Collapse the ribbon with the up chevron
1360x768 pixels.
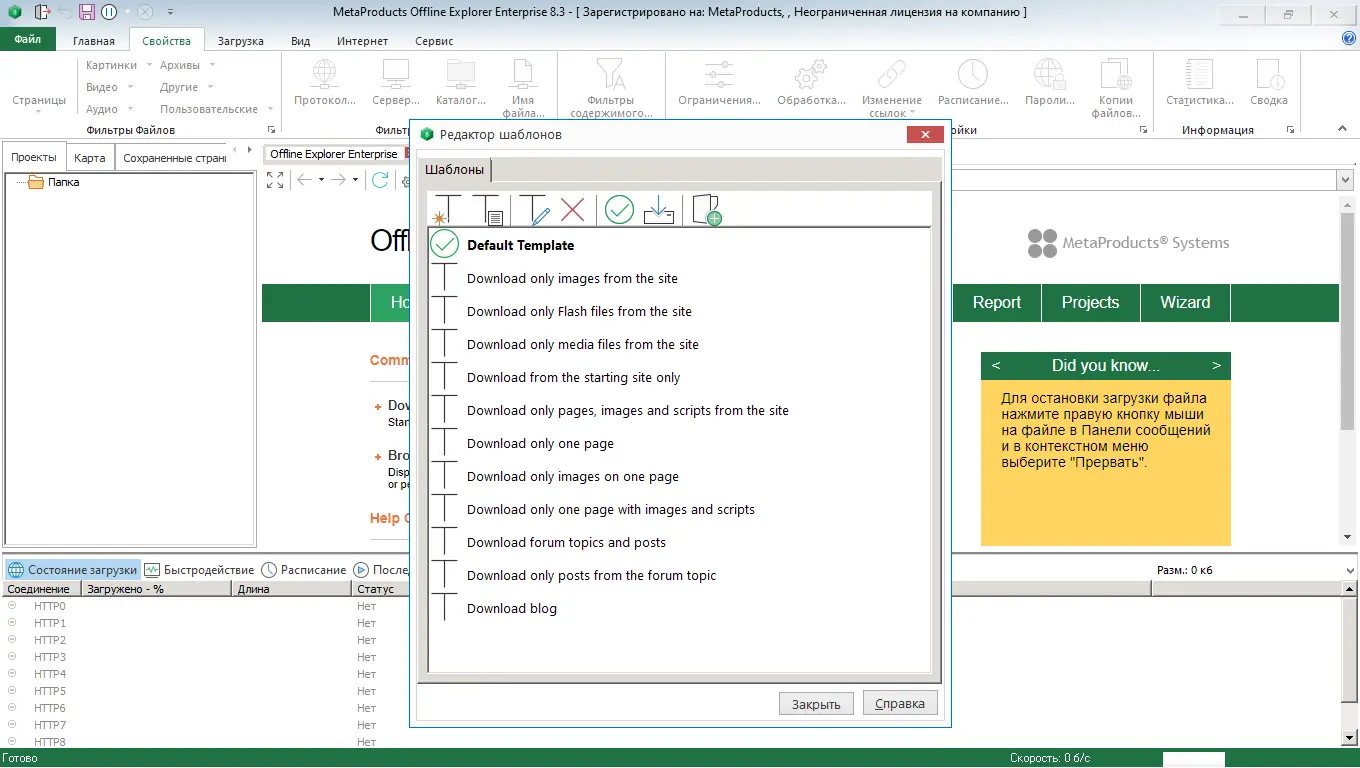pos(1342,129)
